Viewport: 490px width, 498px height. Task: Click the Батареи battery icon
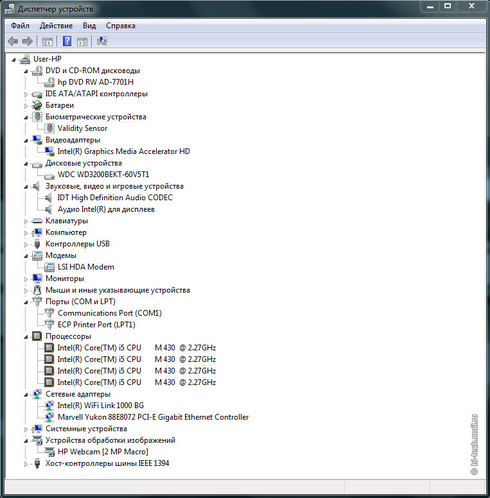pyautogui.click(x=37, y=105)
